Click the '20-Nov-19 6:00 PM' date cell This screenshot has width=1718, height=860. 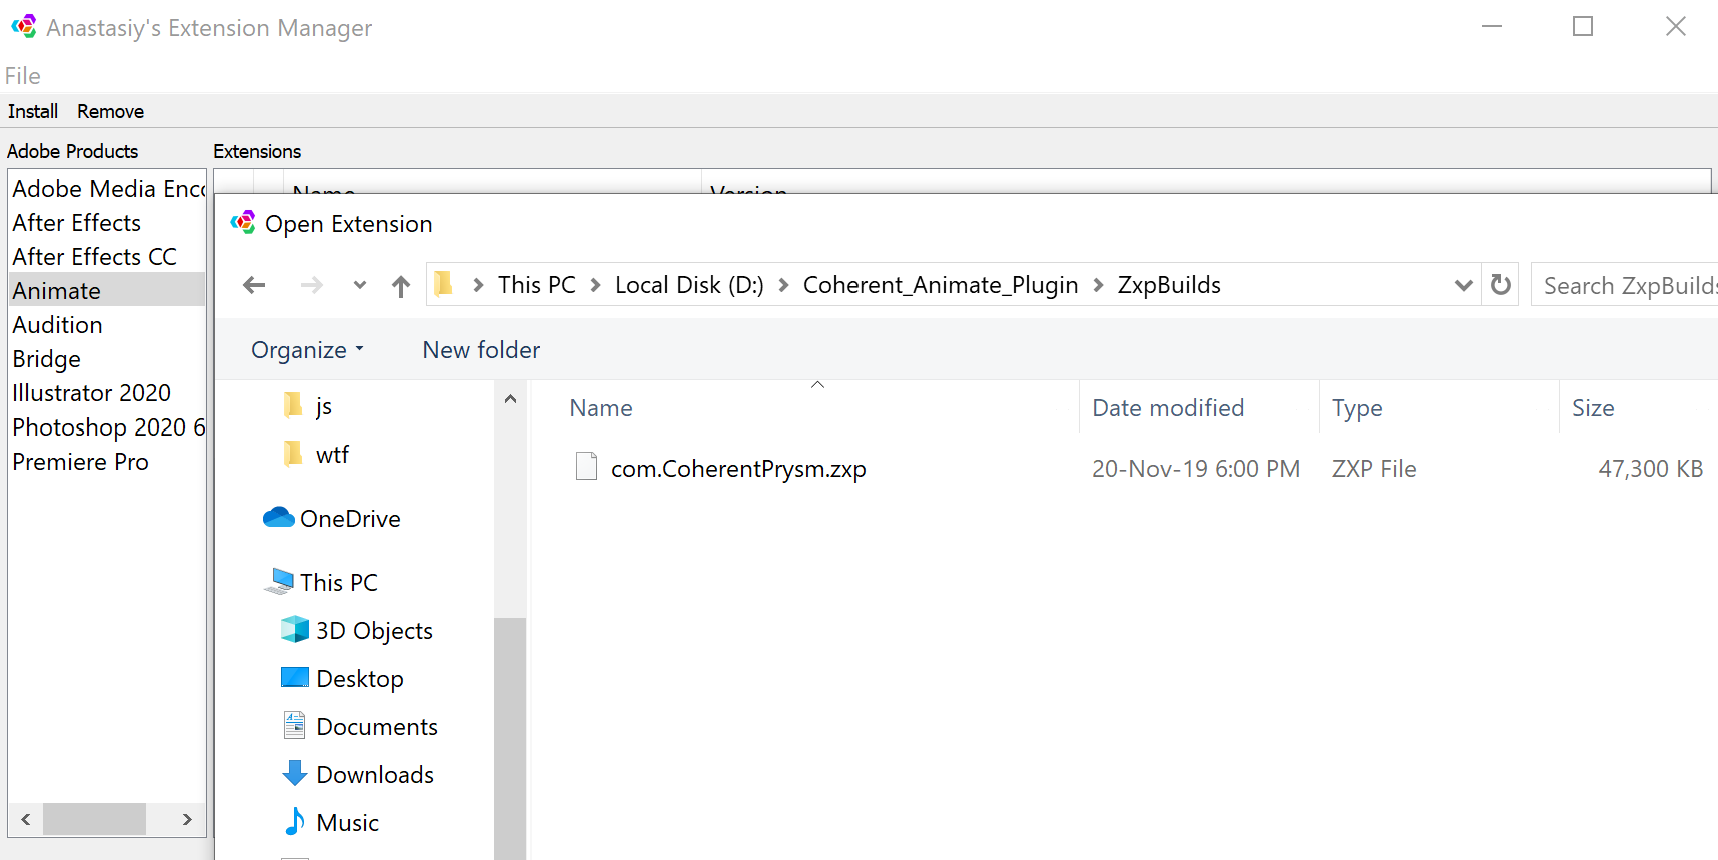point(1196,469)
